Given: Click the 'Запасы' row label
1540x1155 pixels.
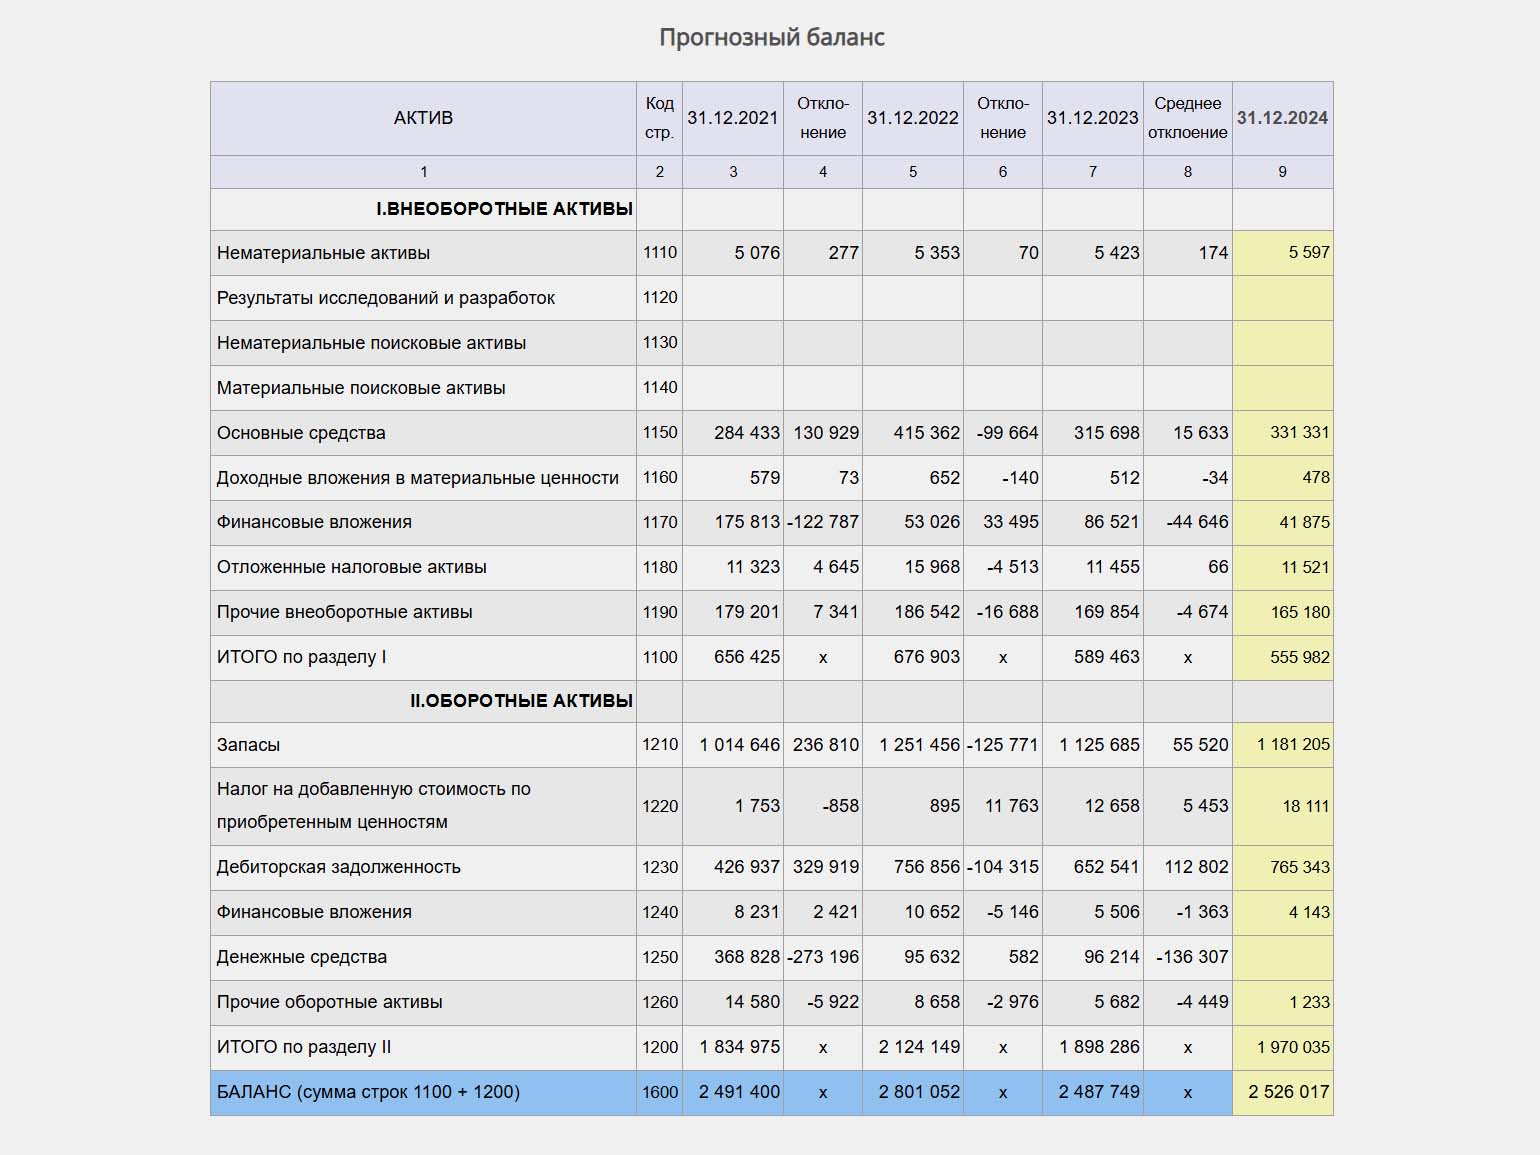Looking at the screenshot, I should tap(248, 745).
